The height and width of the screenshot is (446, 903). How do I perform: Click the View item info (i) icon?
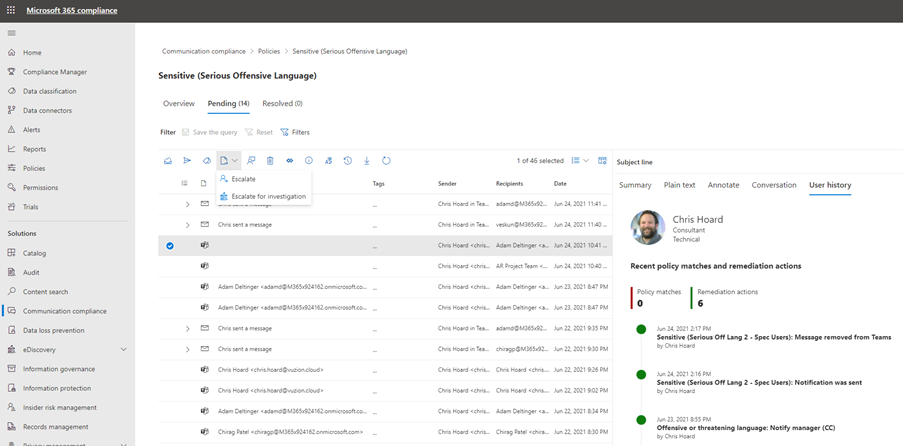tap(309, 161)
